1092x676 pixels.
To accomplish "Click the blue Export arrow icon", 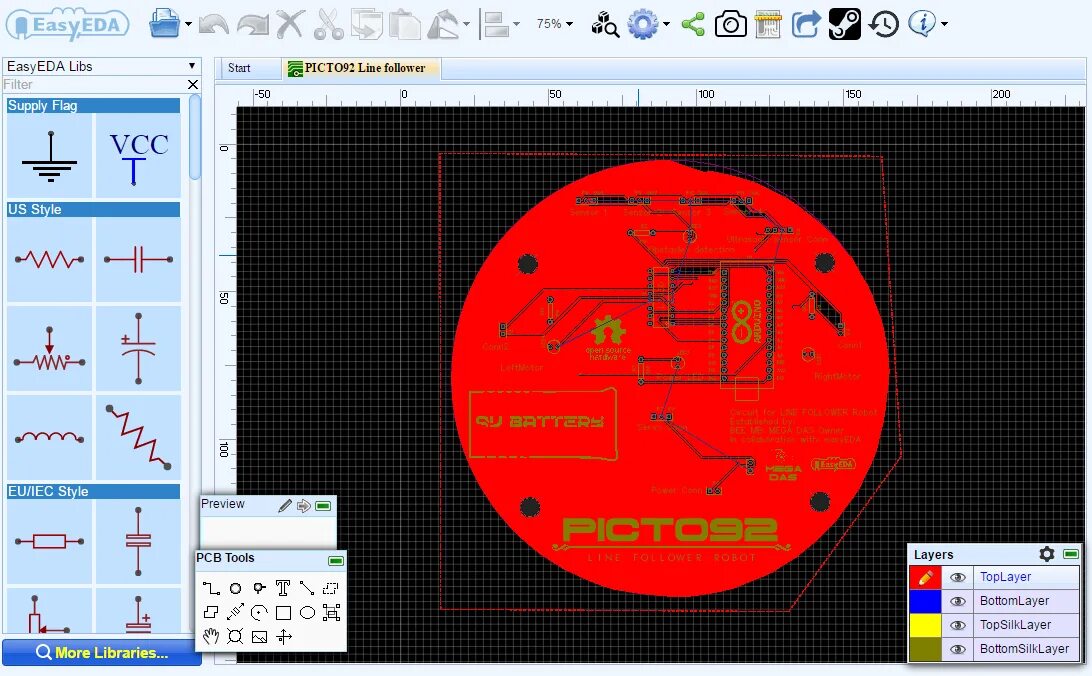I will coord(806,24).
